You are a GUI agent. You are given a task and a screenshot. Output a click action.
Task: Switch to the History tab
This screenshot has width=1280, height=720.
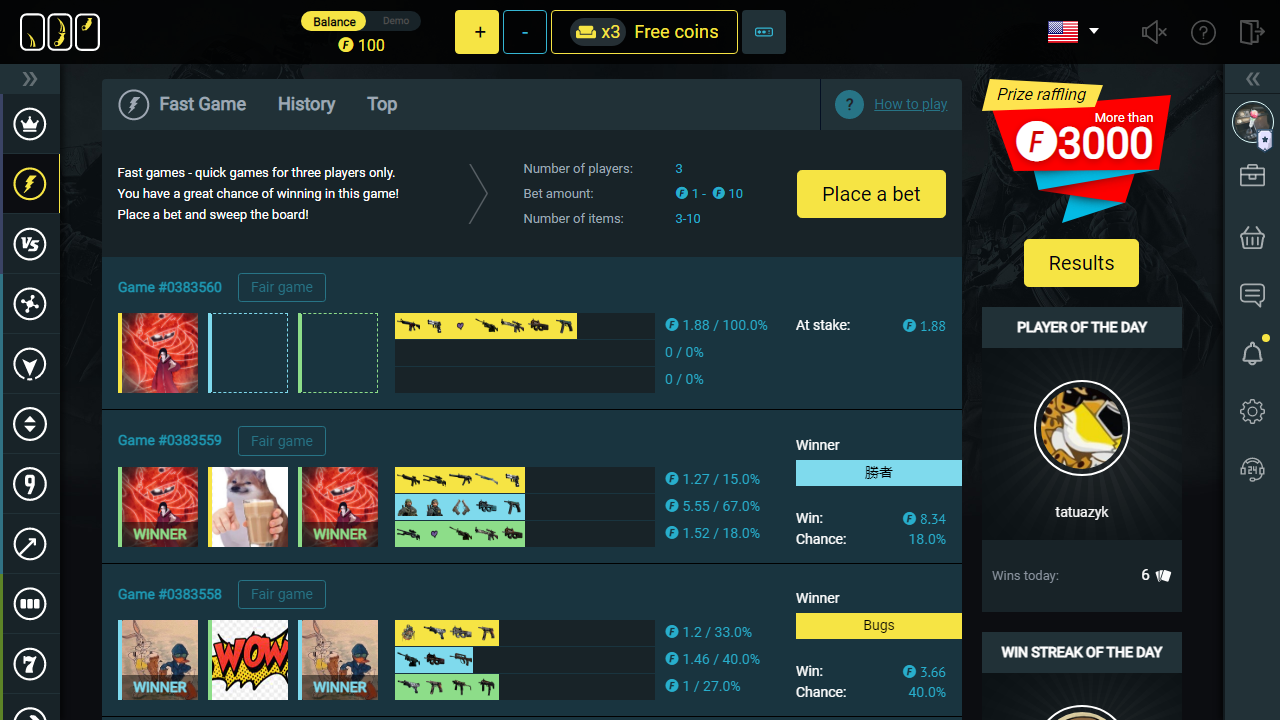point(306,104)
